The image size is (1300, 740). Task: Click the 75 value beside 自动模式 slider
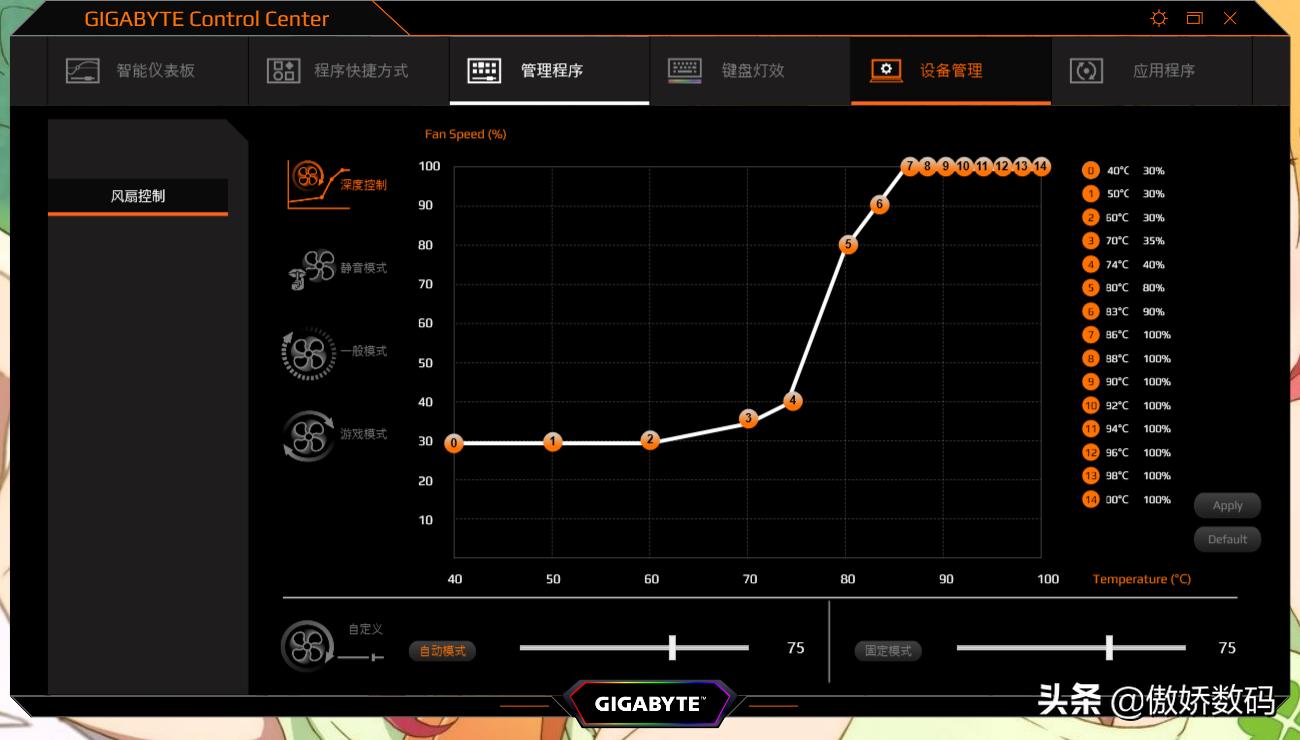[x=795, y=648]
